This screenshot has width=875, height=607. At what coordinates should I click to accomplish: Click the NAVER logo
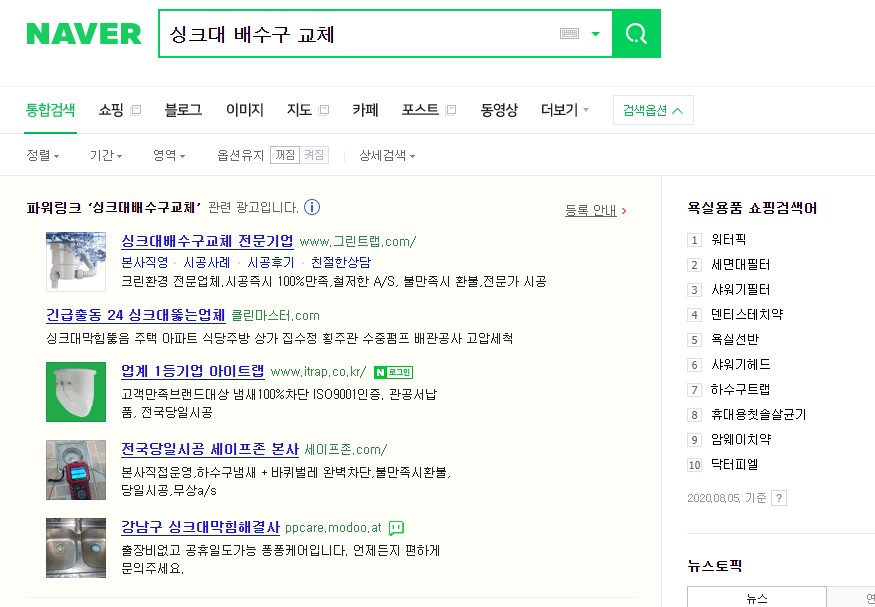pos(84,34)
